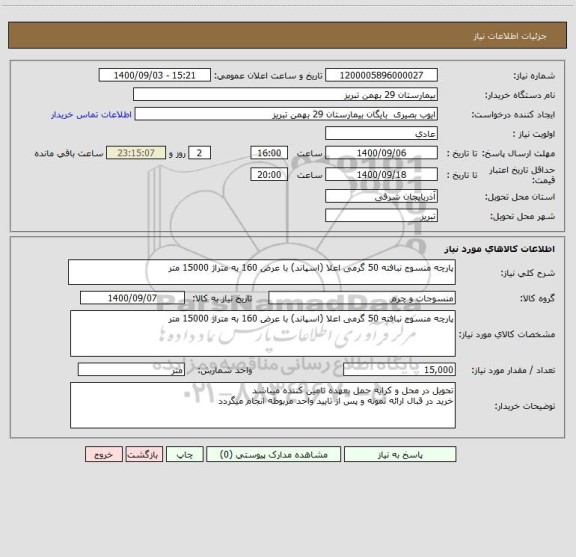Click request creator field ایوب بصیری

(286, 114)
